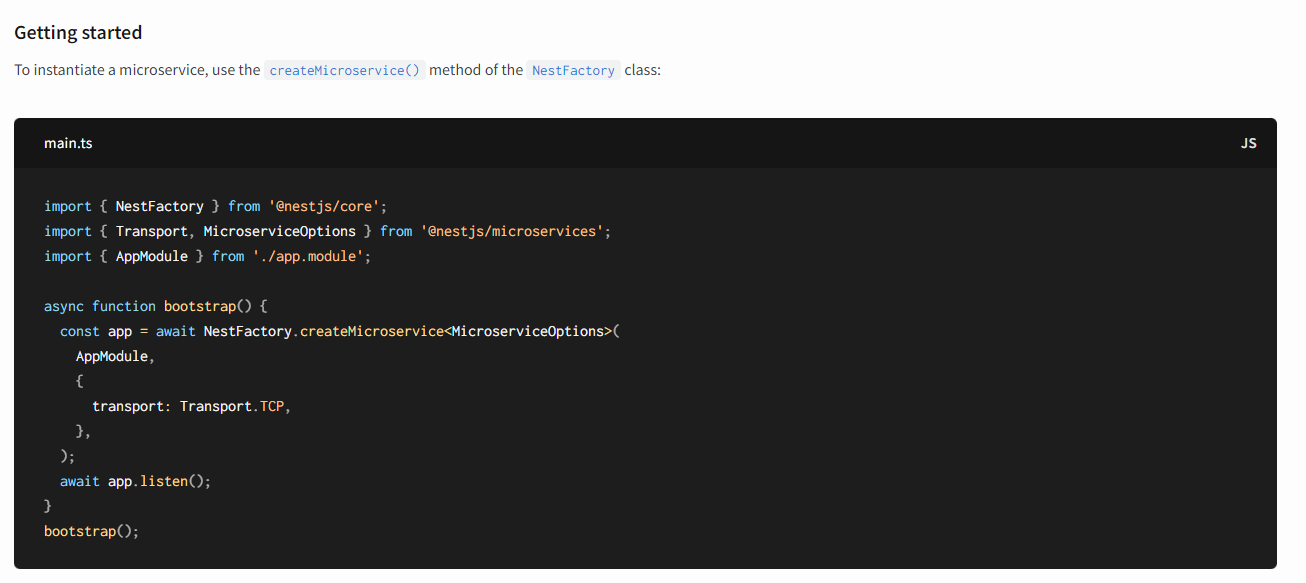Click the main.ts file name label

[x=68, y=143]
